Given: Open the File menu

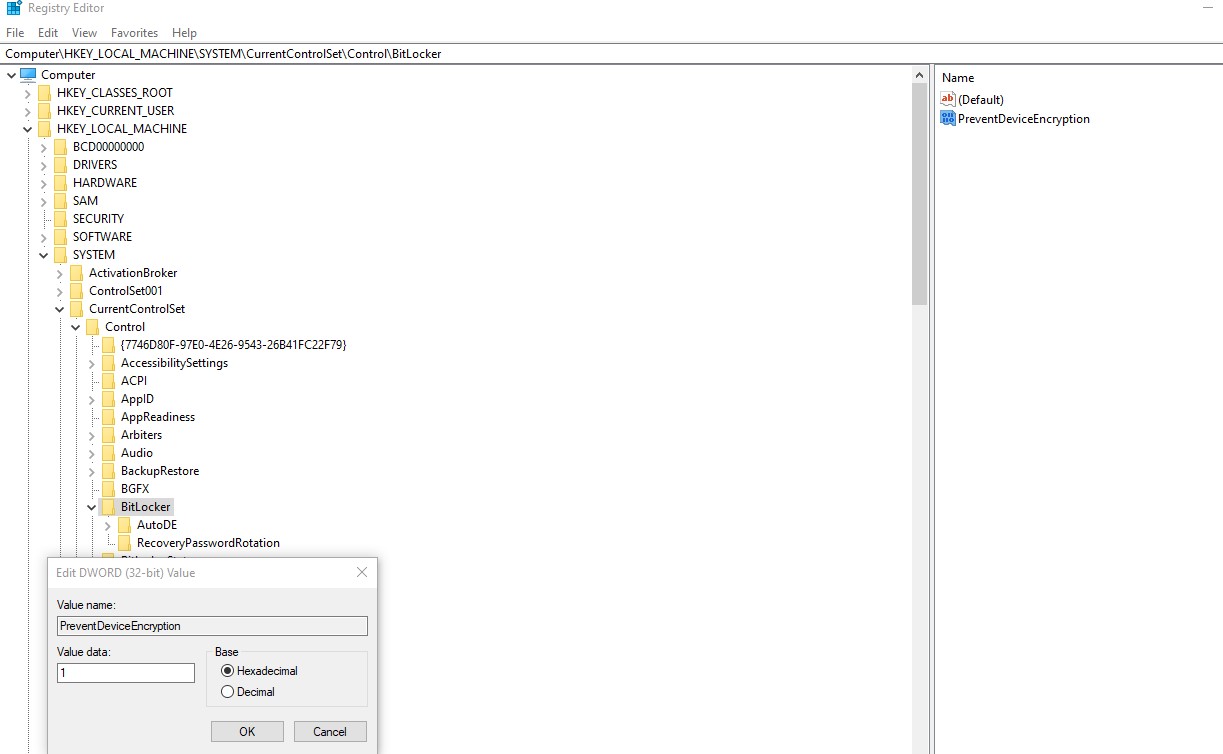Looking at the screenshot, I should 15,33.
